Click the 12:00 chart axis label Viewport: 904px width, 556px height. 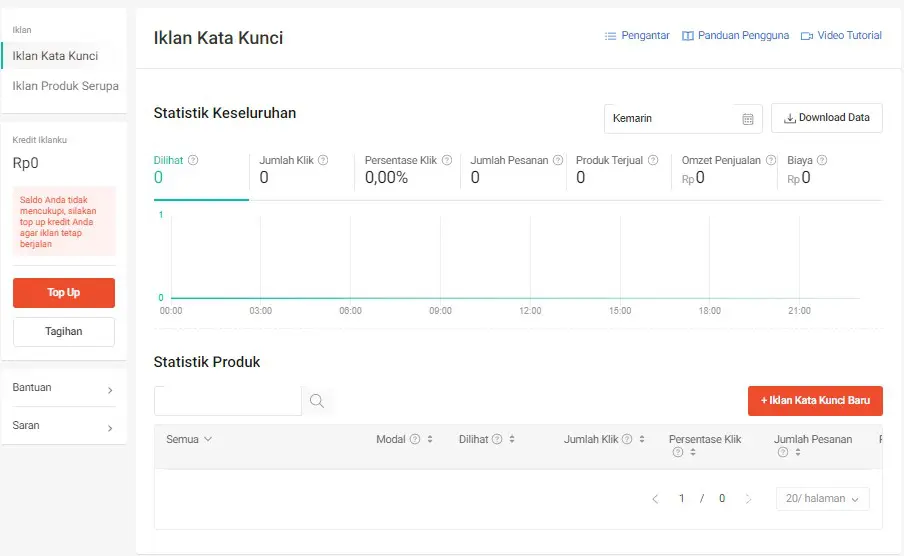[530, 311]
